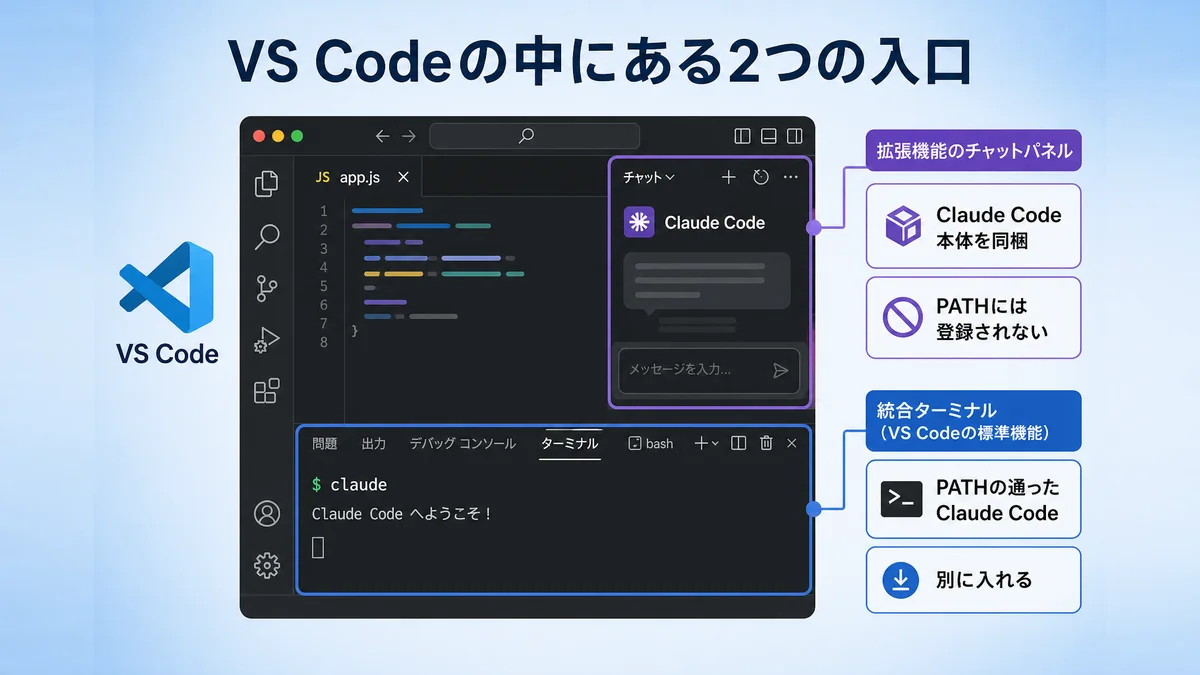This screenshot has height=675, width=1200.
Task: Click the PATHの通った Claude Code card
Action: (973, 499)
